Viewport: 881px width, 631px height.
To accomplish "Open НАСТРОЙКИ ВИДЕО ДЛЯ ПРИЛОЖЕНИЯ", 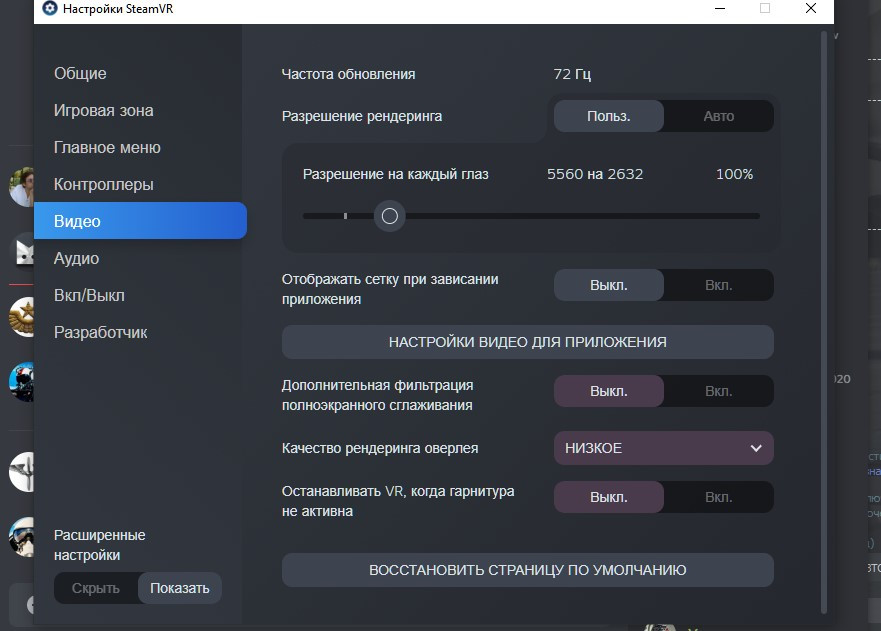I will [x=528, y=342].
